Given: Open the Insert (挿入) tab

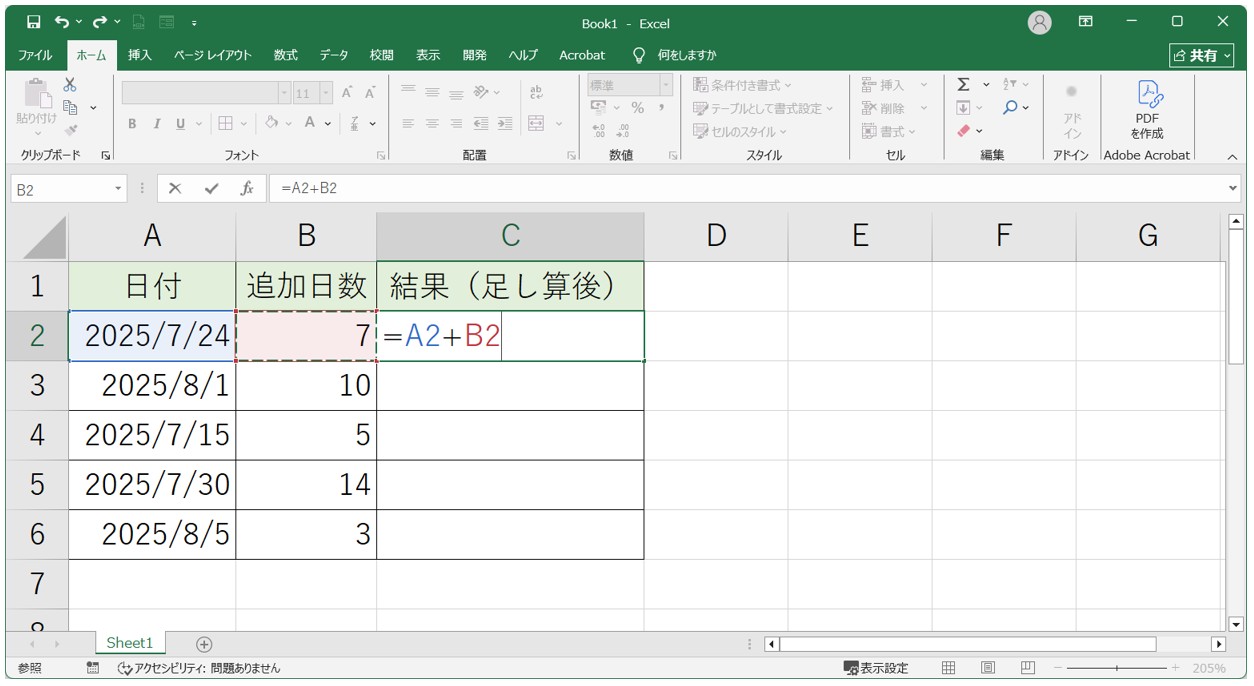Looking at the screenshot, I should point(140,55).
